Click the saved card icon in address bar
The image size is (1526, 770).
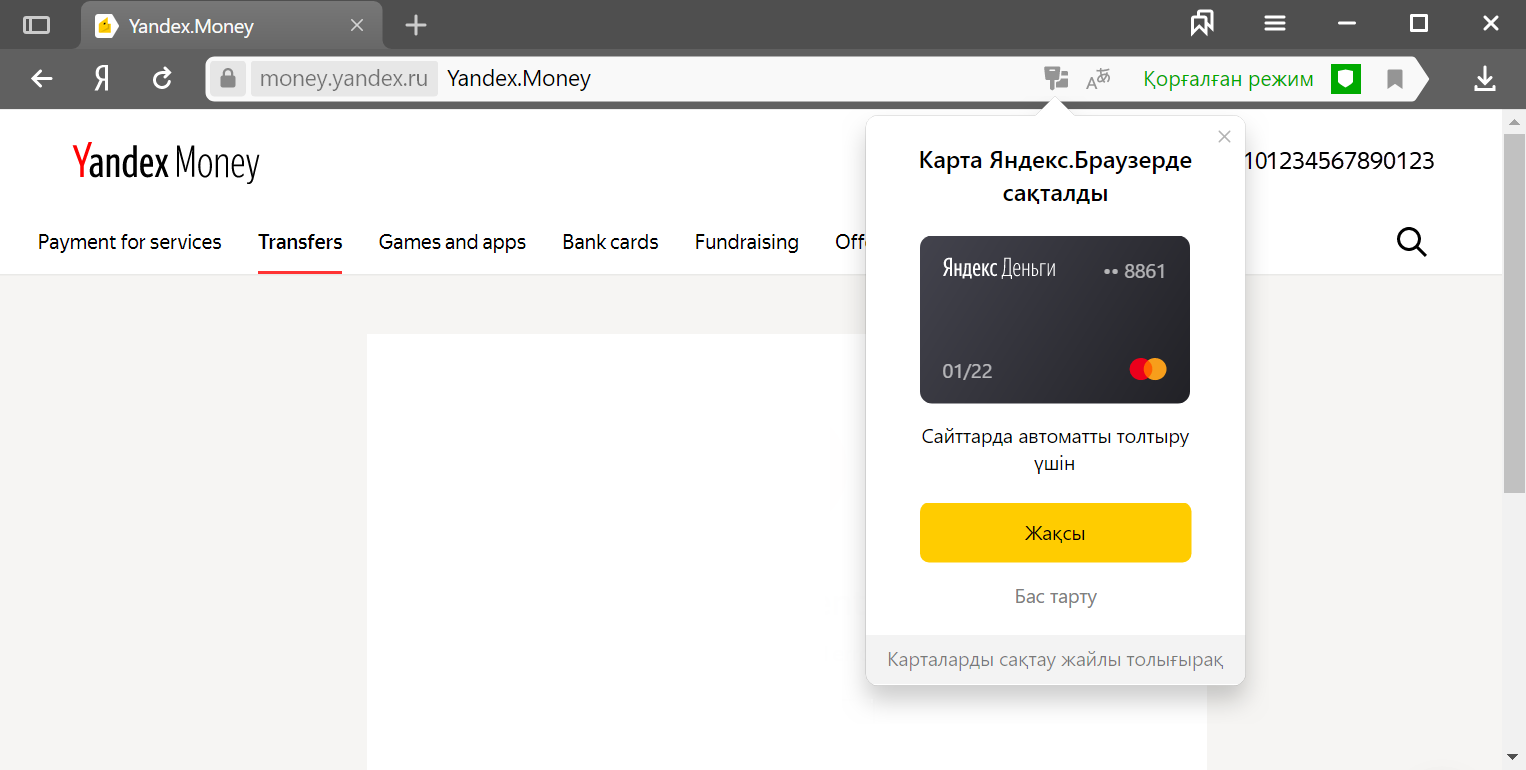tap(1056, 77)
